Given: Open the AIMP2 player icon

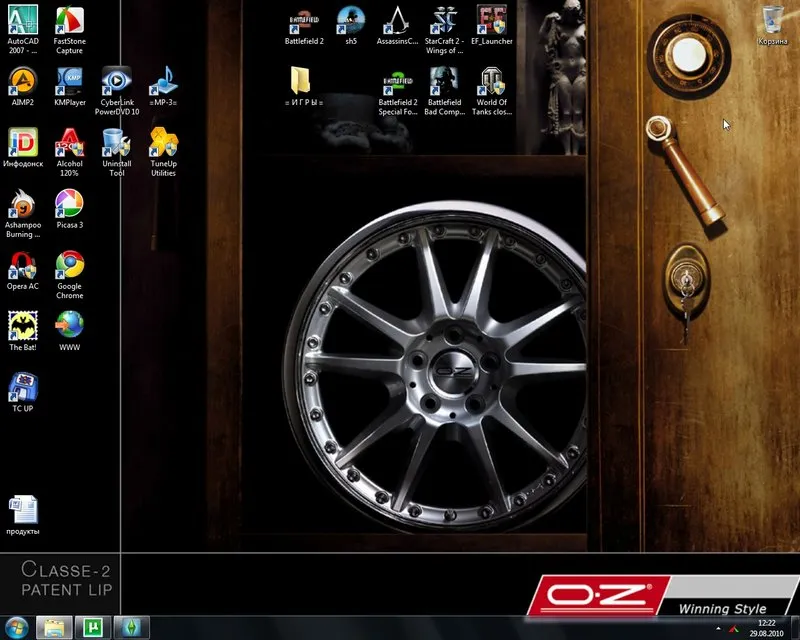Looking at the screenshot, I should point(23,86).
